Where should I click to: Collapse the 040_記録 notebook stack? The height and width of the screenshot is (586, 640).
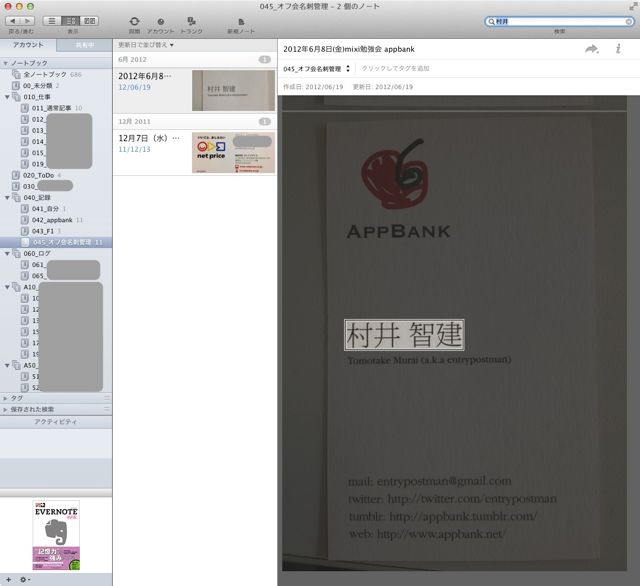pyautogui.click(x=7, y=198)
